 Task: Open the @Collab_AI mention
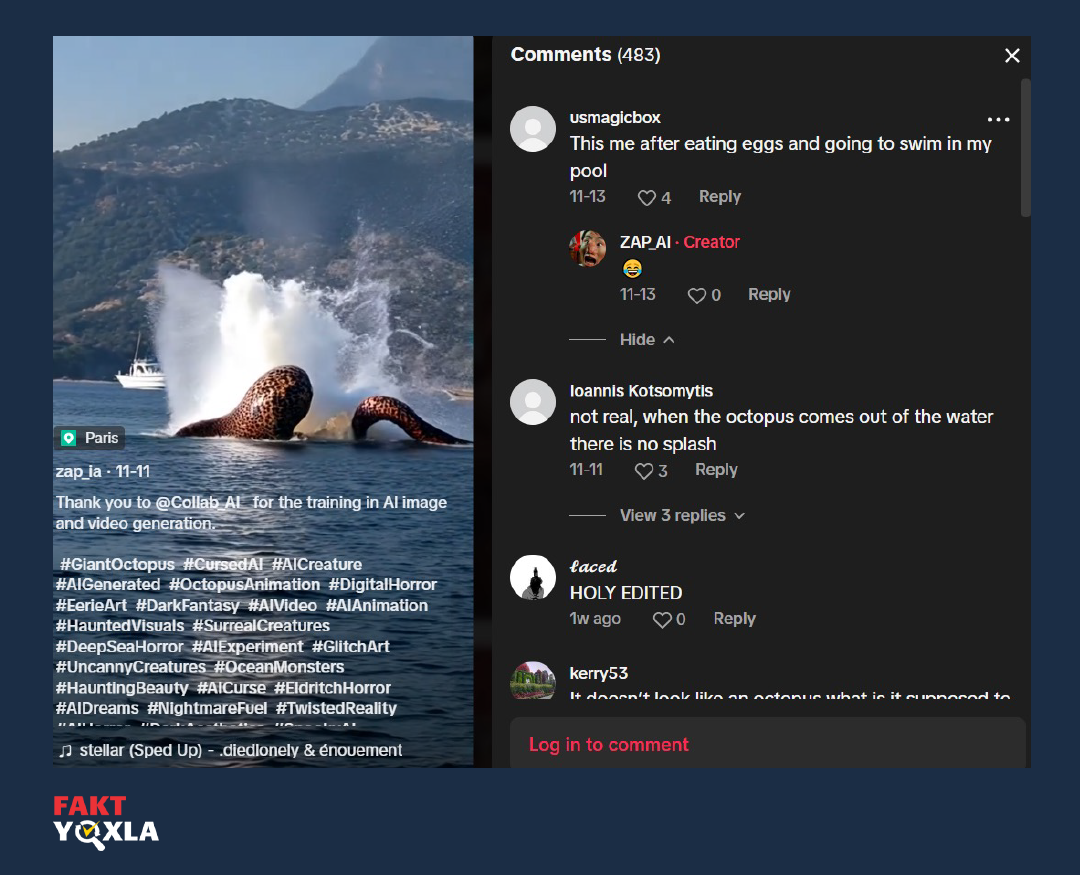click(x=198, y=502)
